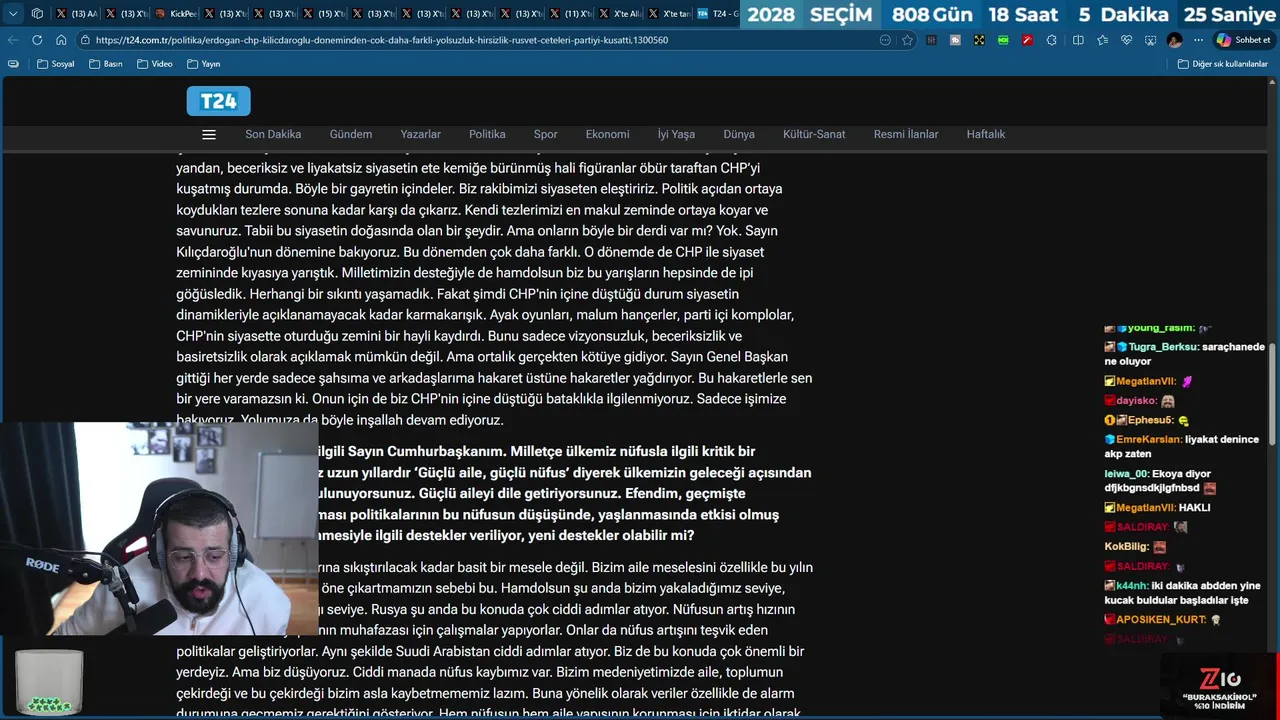Viewport: 1280px width, 720px height.
Task: Reload the page
Action: point(37,40)
